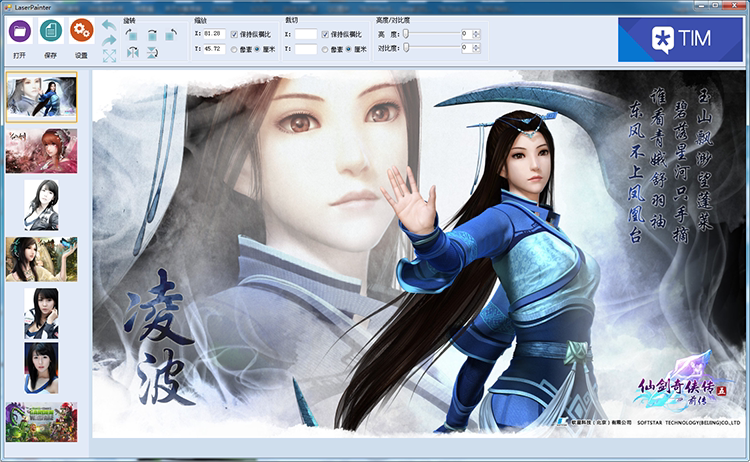Select the red-haired girl thumbnail

coord(41,151)
